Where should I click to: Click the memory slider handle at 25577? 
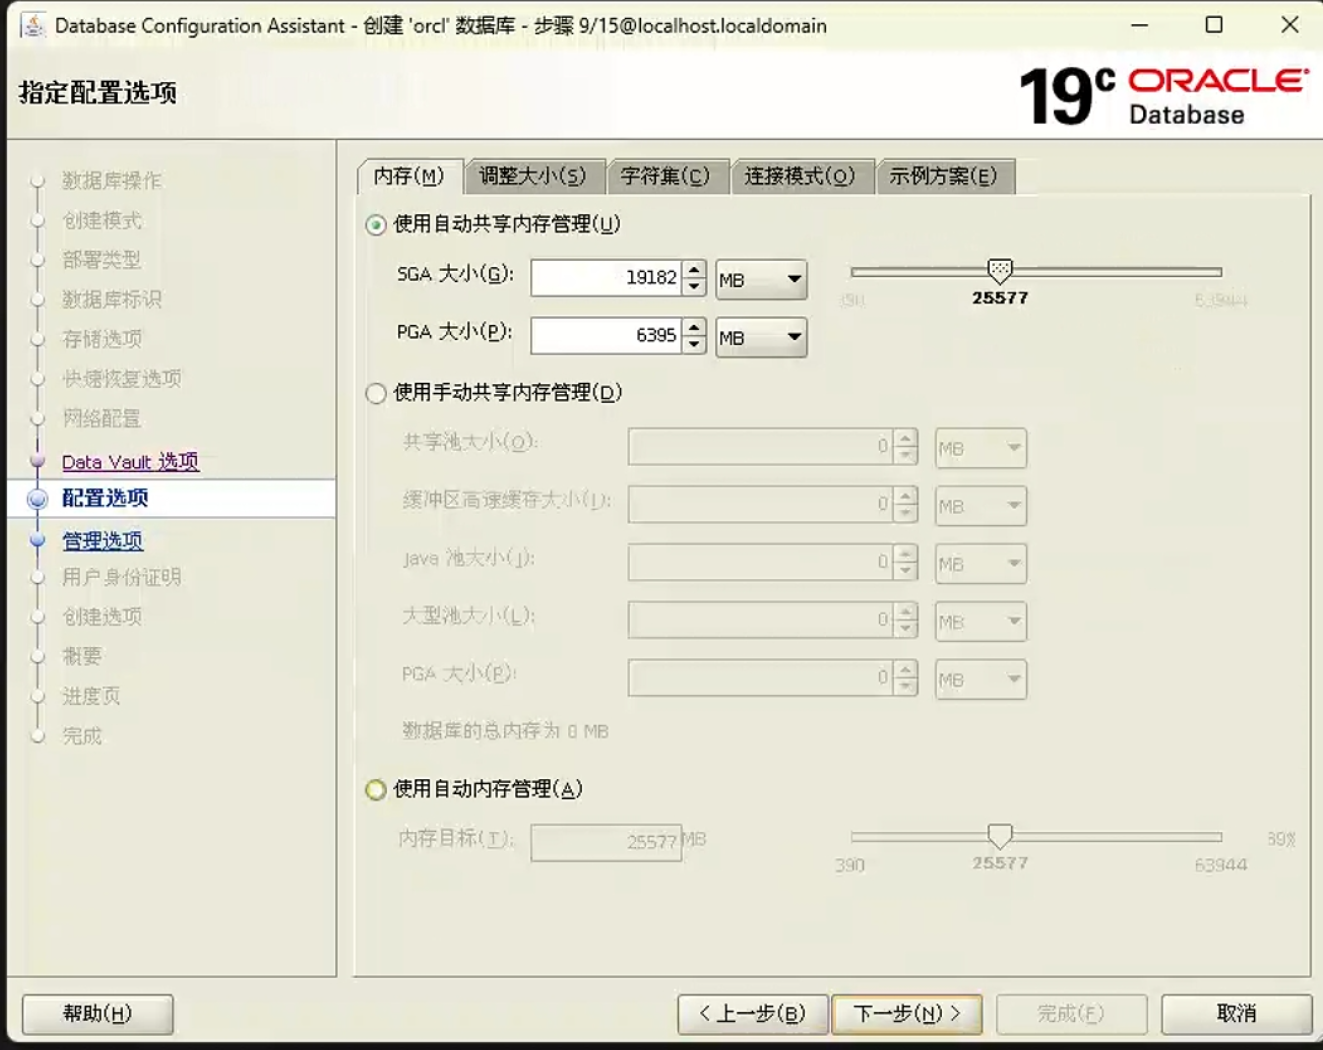point(999,270)
